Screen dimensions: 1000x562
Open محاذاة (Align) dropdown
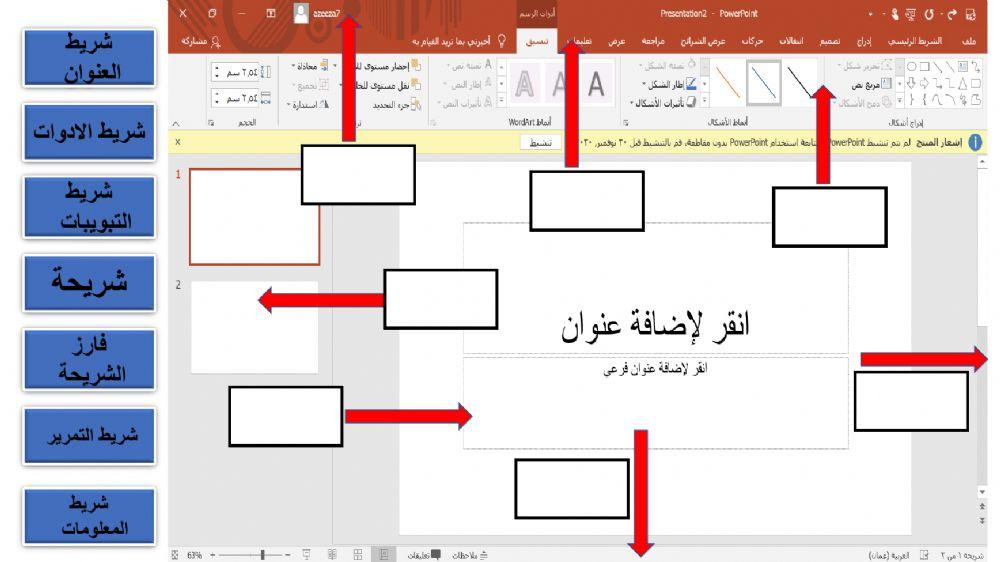point(309,66)
